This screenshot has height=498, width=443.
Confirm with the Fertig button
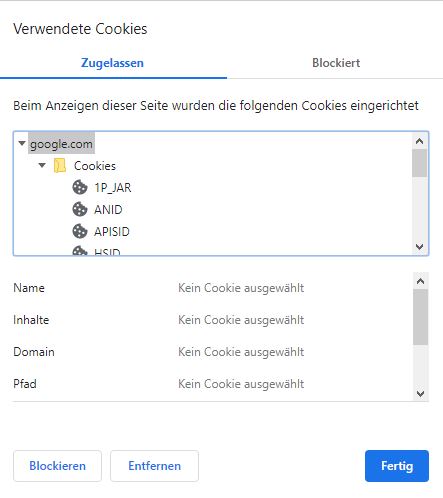pyautogui.click(x=397, y=466)
